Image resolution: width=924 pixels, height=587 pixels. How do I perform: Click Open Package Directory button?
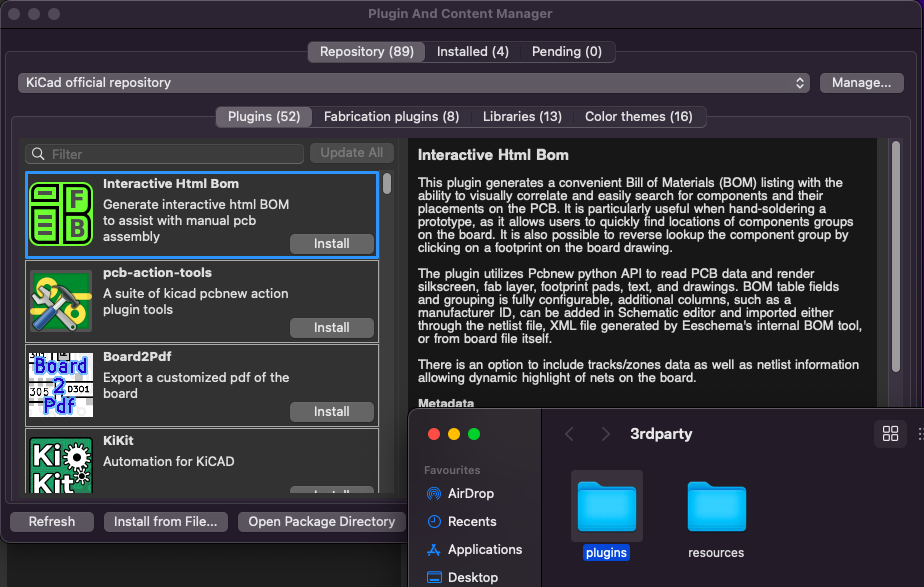(x=322, y=522)
